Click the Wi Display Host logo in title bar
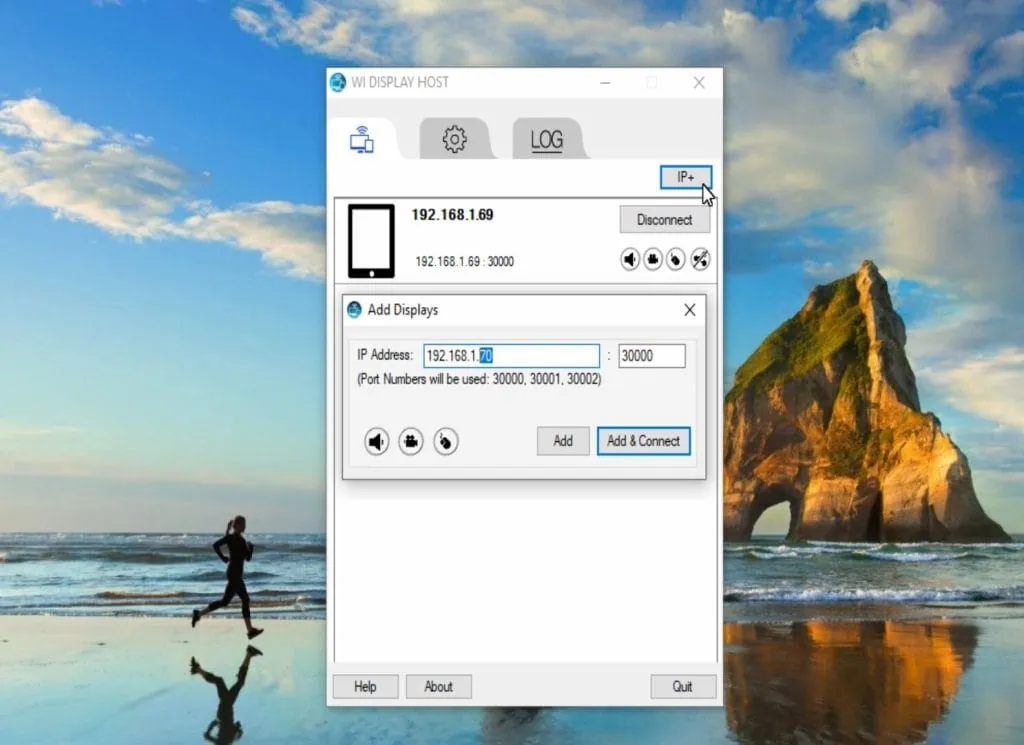The image size is (1024, 745). coord(337,83)
